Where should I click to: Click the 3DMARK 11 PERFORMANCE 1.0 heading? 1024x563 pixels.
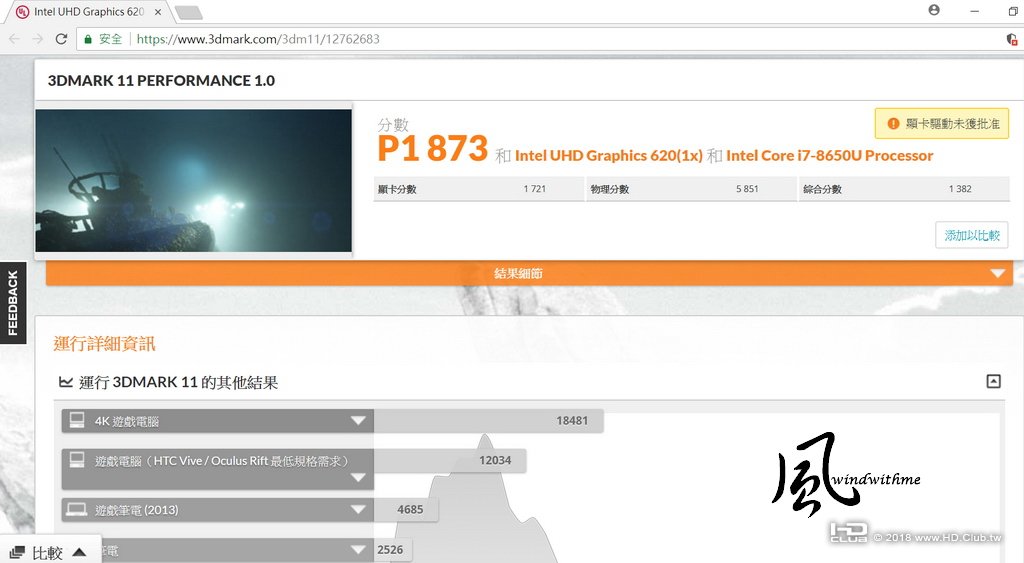(161, 80)
